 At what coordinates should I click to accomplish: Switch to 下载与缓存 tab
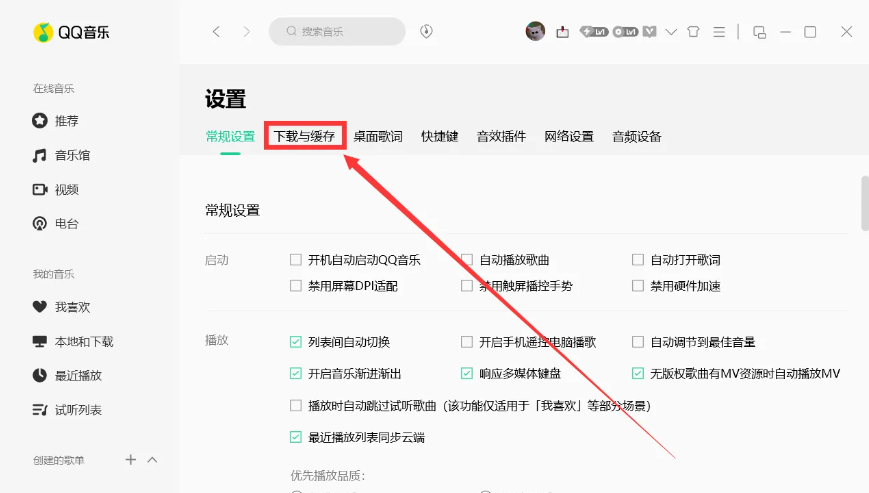[x=305, y=136]
